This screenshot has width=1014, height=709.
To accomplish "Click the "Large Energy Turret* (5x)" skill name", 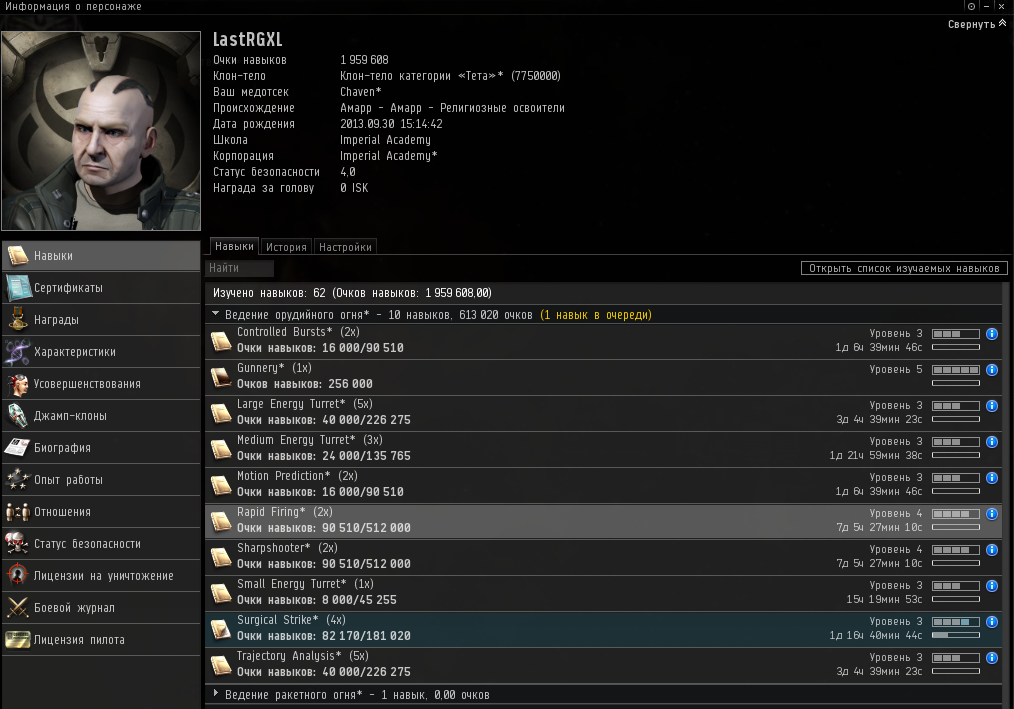I will tap(305, 404).
